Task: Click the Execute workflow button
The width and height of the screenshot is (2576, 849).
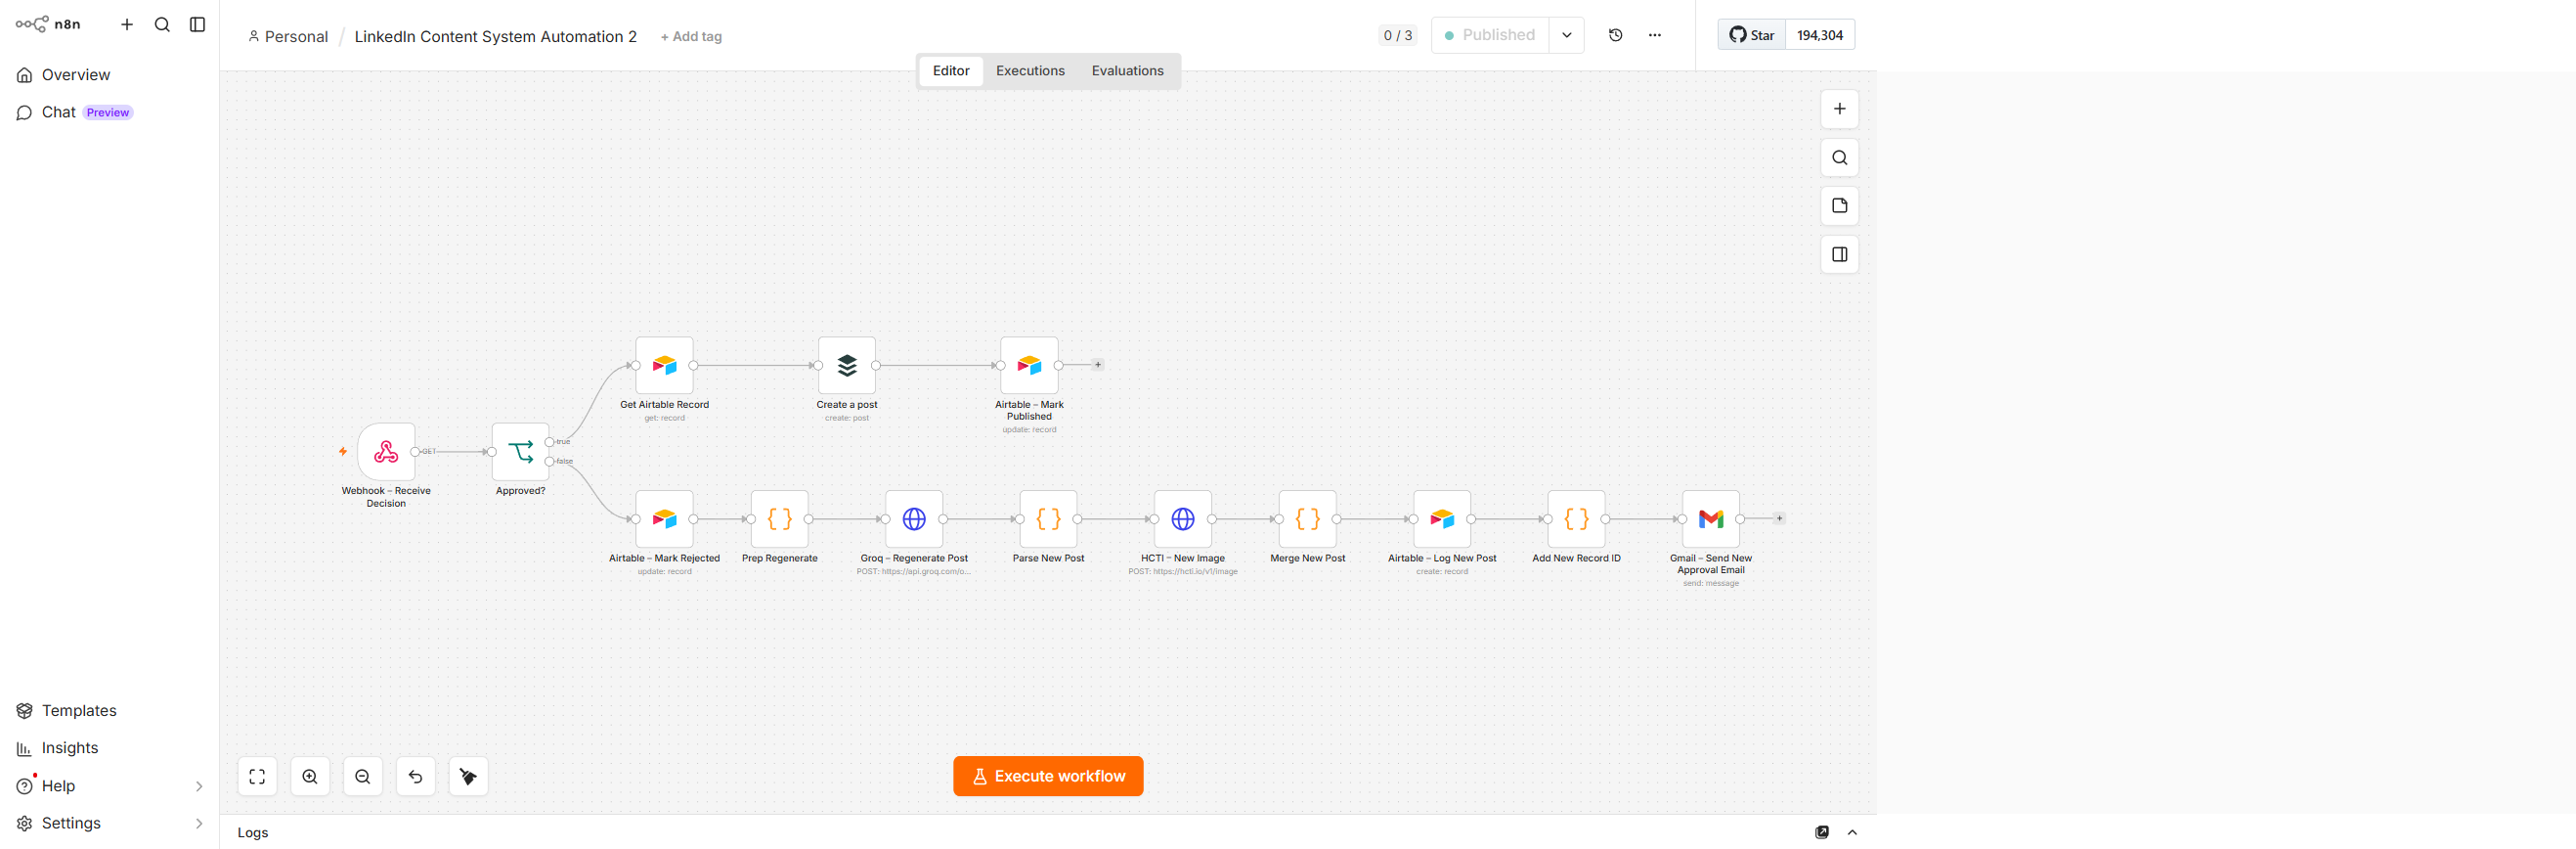Action: tap(1048, 776)
